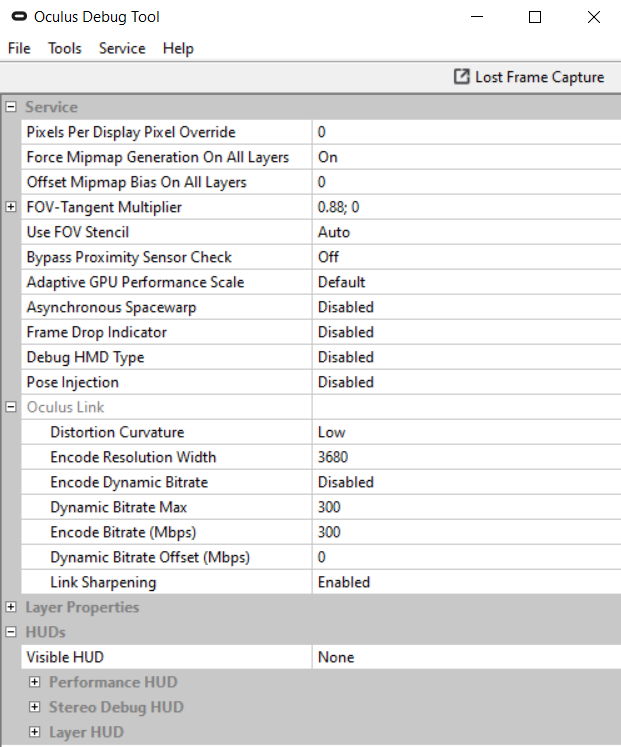Change Debug HMD Type Disabled value
This screenshot has height=747, width=621.
(x=467, y=357)
